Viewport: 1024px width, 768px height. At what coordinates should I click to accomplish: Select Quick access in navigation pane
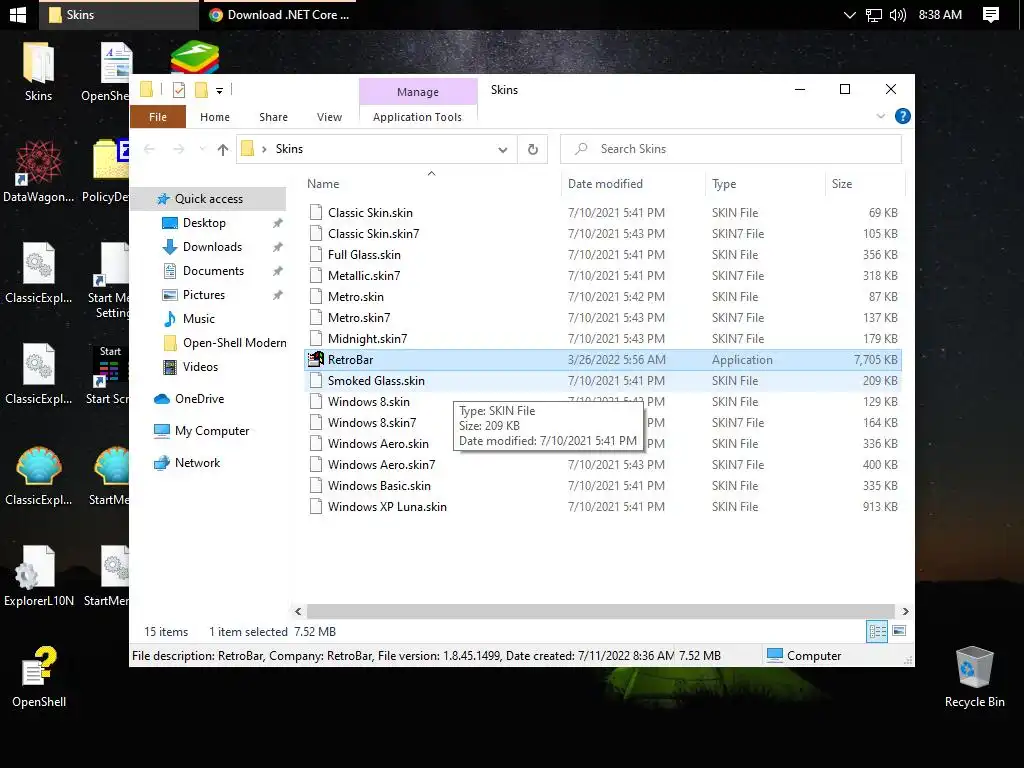(x=208, y=199)
